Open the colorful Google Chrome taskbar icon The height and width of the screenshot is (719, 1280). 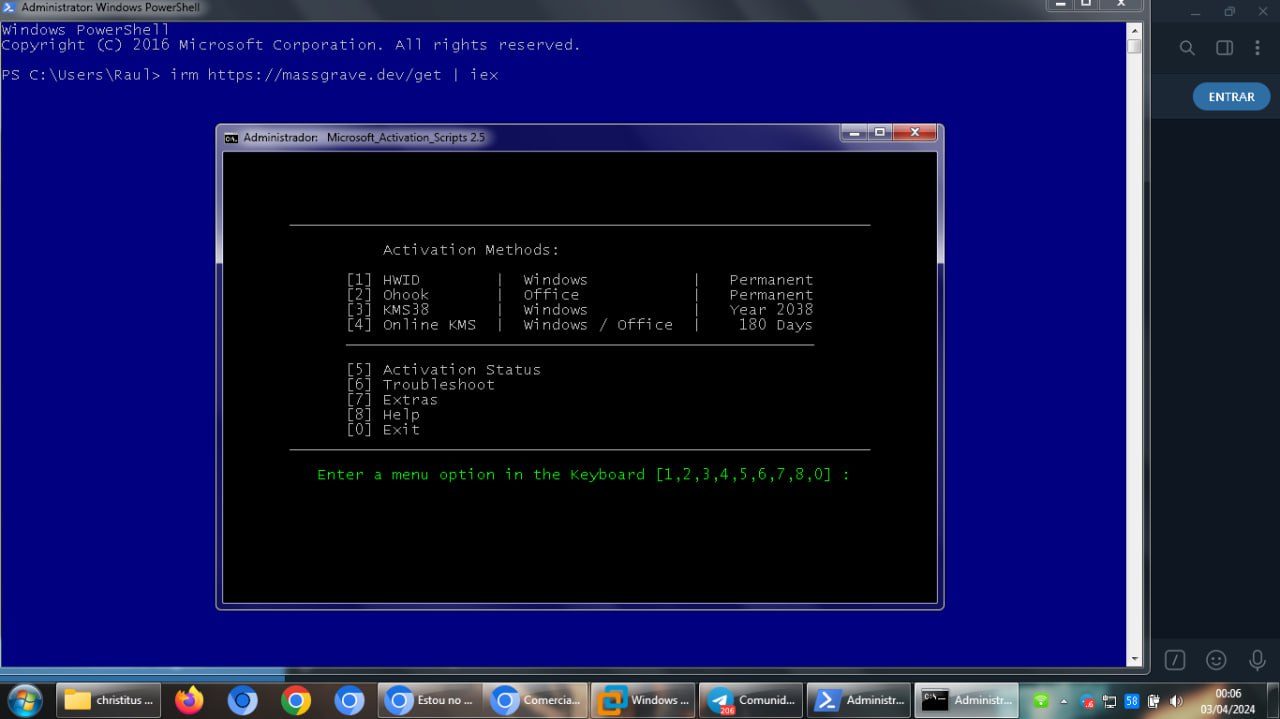pyautogui.click(x=296, y=700)
